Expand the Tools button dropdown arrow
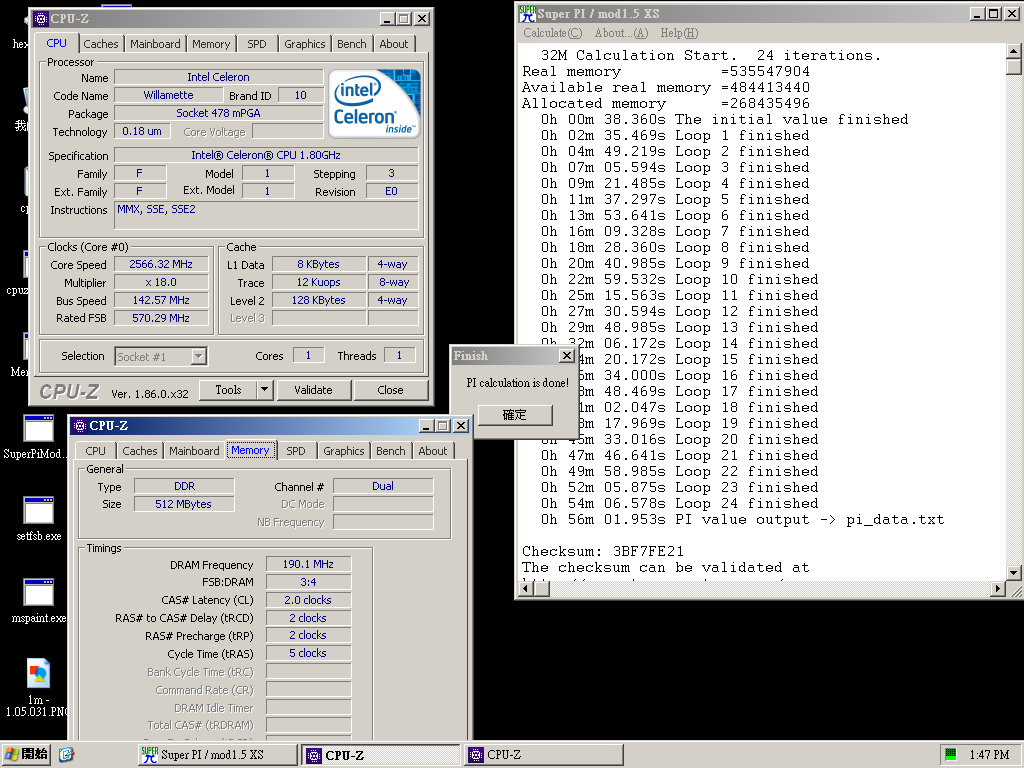1024x768 pixels. [x=264, y=390]
